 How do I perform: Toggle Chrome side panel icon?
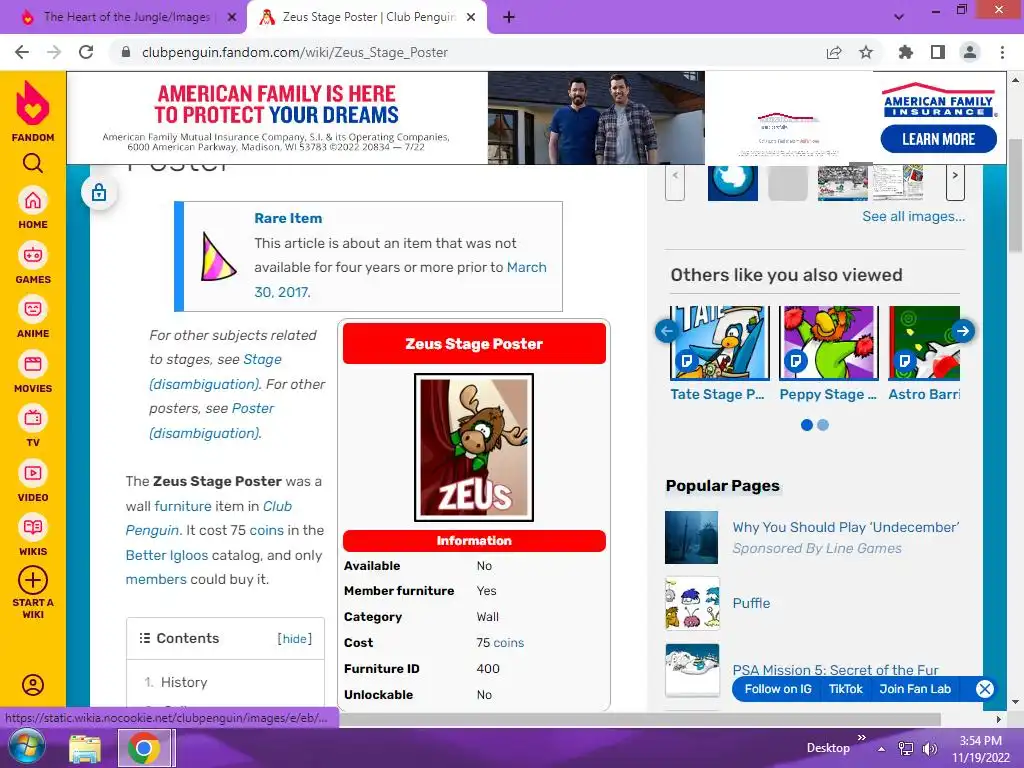pyautogui.click(x=938, y=52)
